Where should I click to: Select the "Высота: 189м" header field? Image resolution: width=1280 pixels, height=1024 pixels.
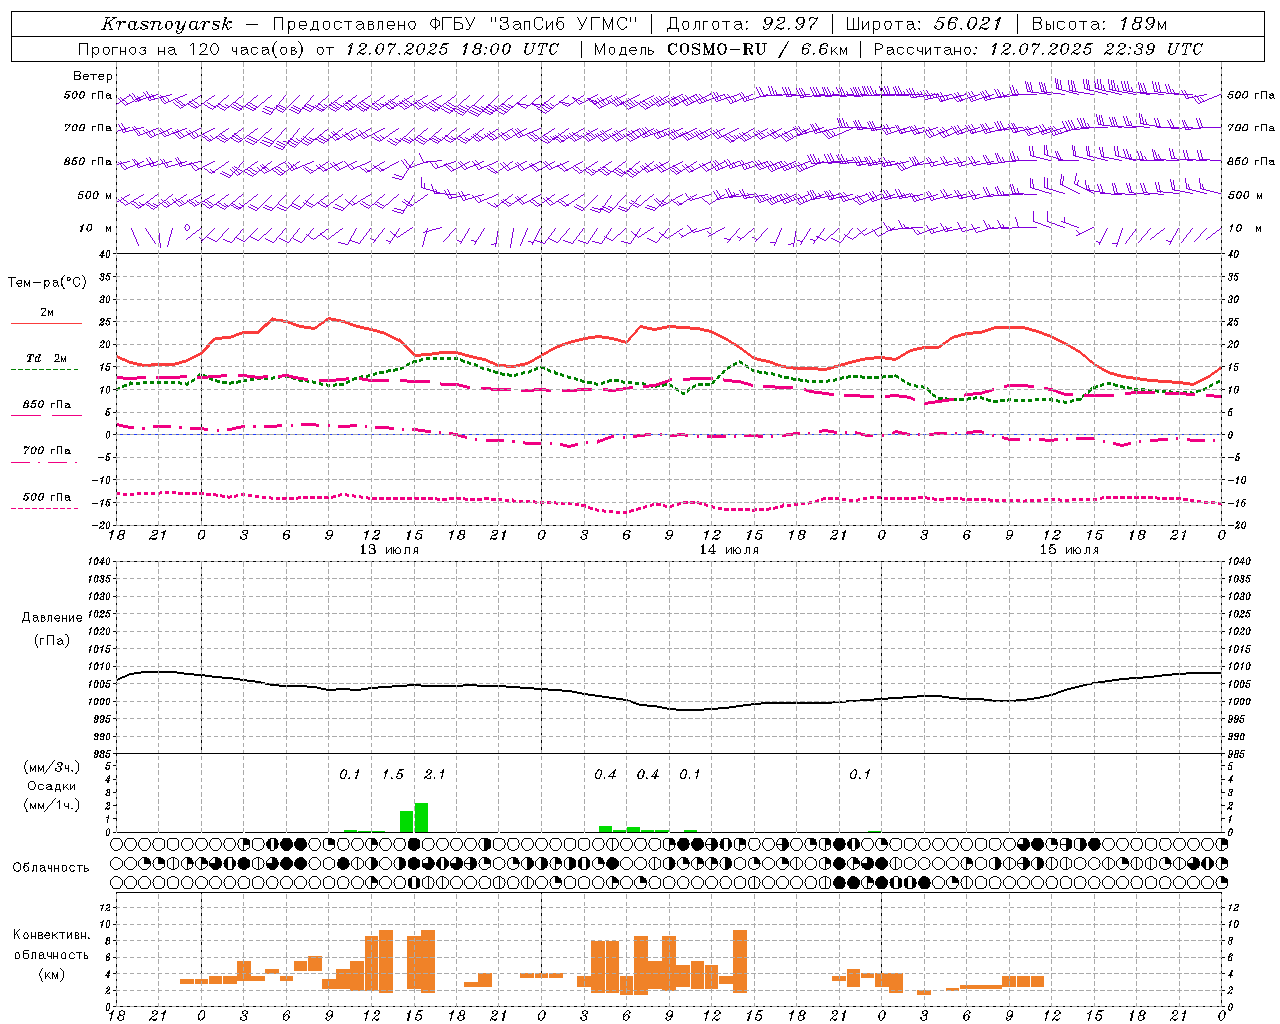point(1099,24)
